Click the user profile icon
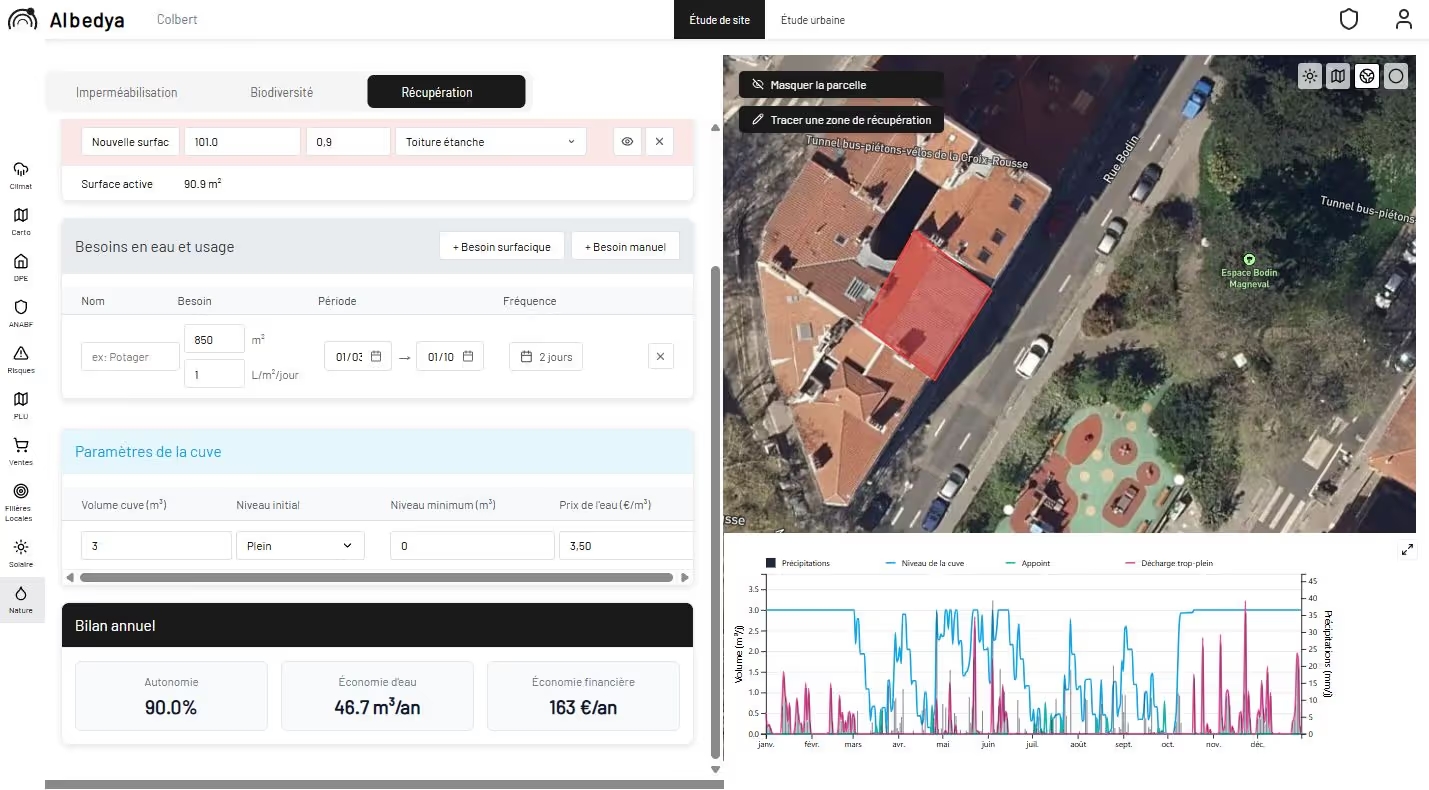This screenshot has width=1429, height=790. 1404,20
